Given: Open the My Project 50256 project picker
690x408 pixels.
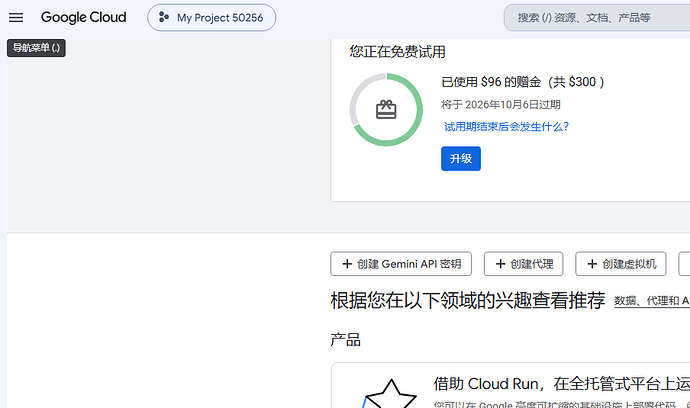Looking at the screenshot, I should (212, 18).
